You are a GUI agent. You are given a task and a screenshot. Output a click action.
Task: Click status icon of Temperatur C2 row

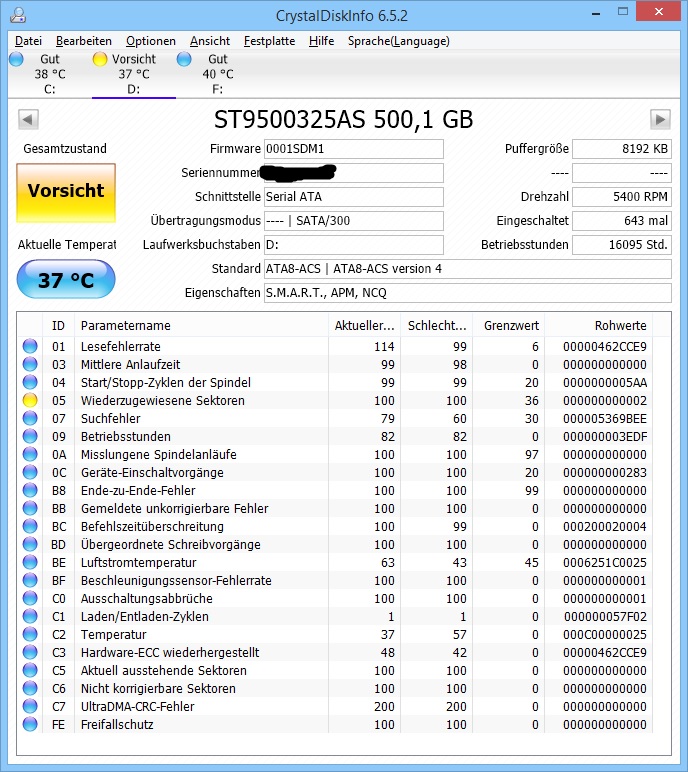tap(30, 634)
